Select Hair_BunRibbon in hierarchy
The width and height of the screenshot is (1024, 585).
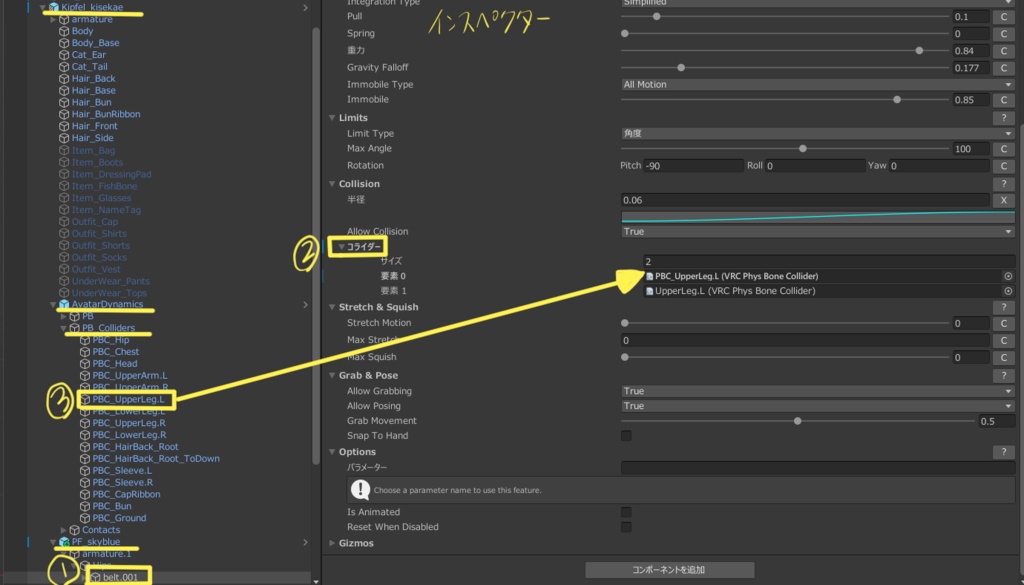pyautogui.click(x=106, y=114)
